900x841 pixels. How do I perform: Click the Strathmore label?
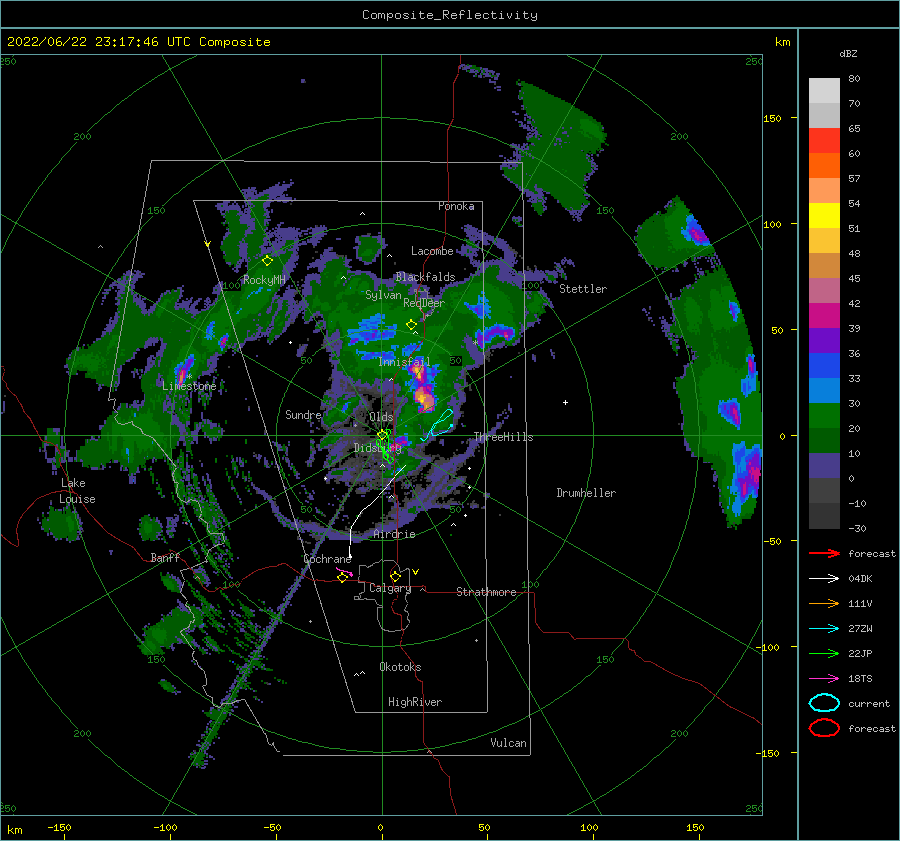click(486, 592)
